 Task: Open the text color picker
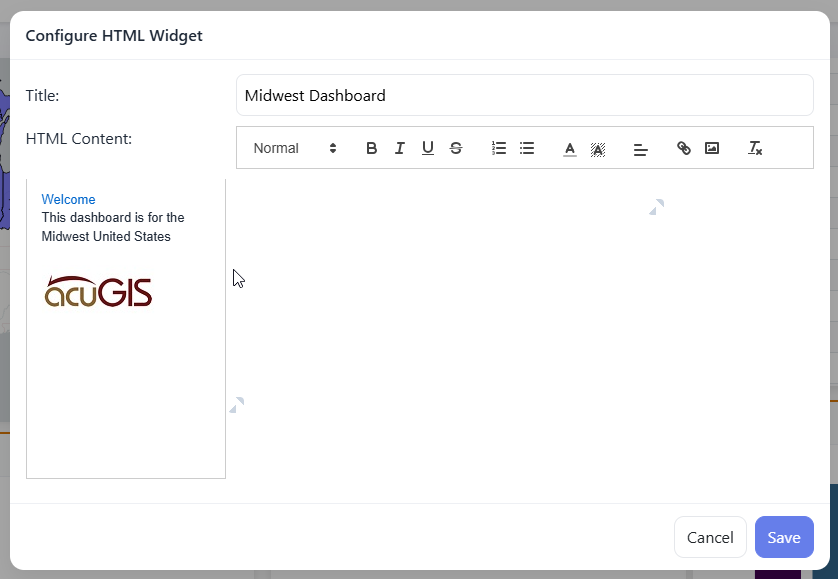click(570, 148)
